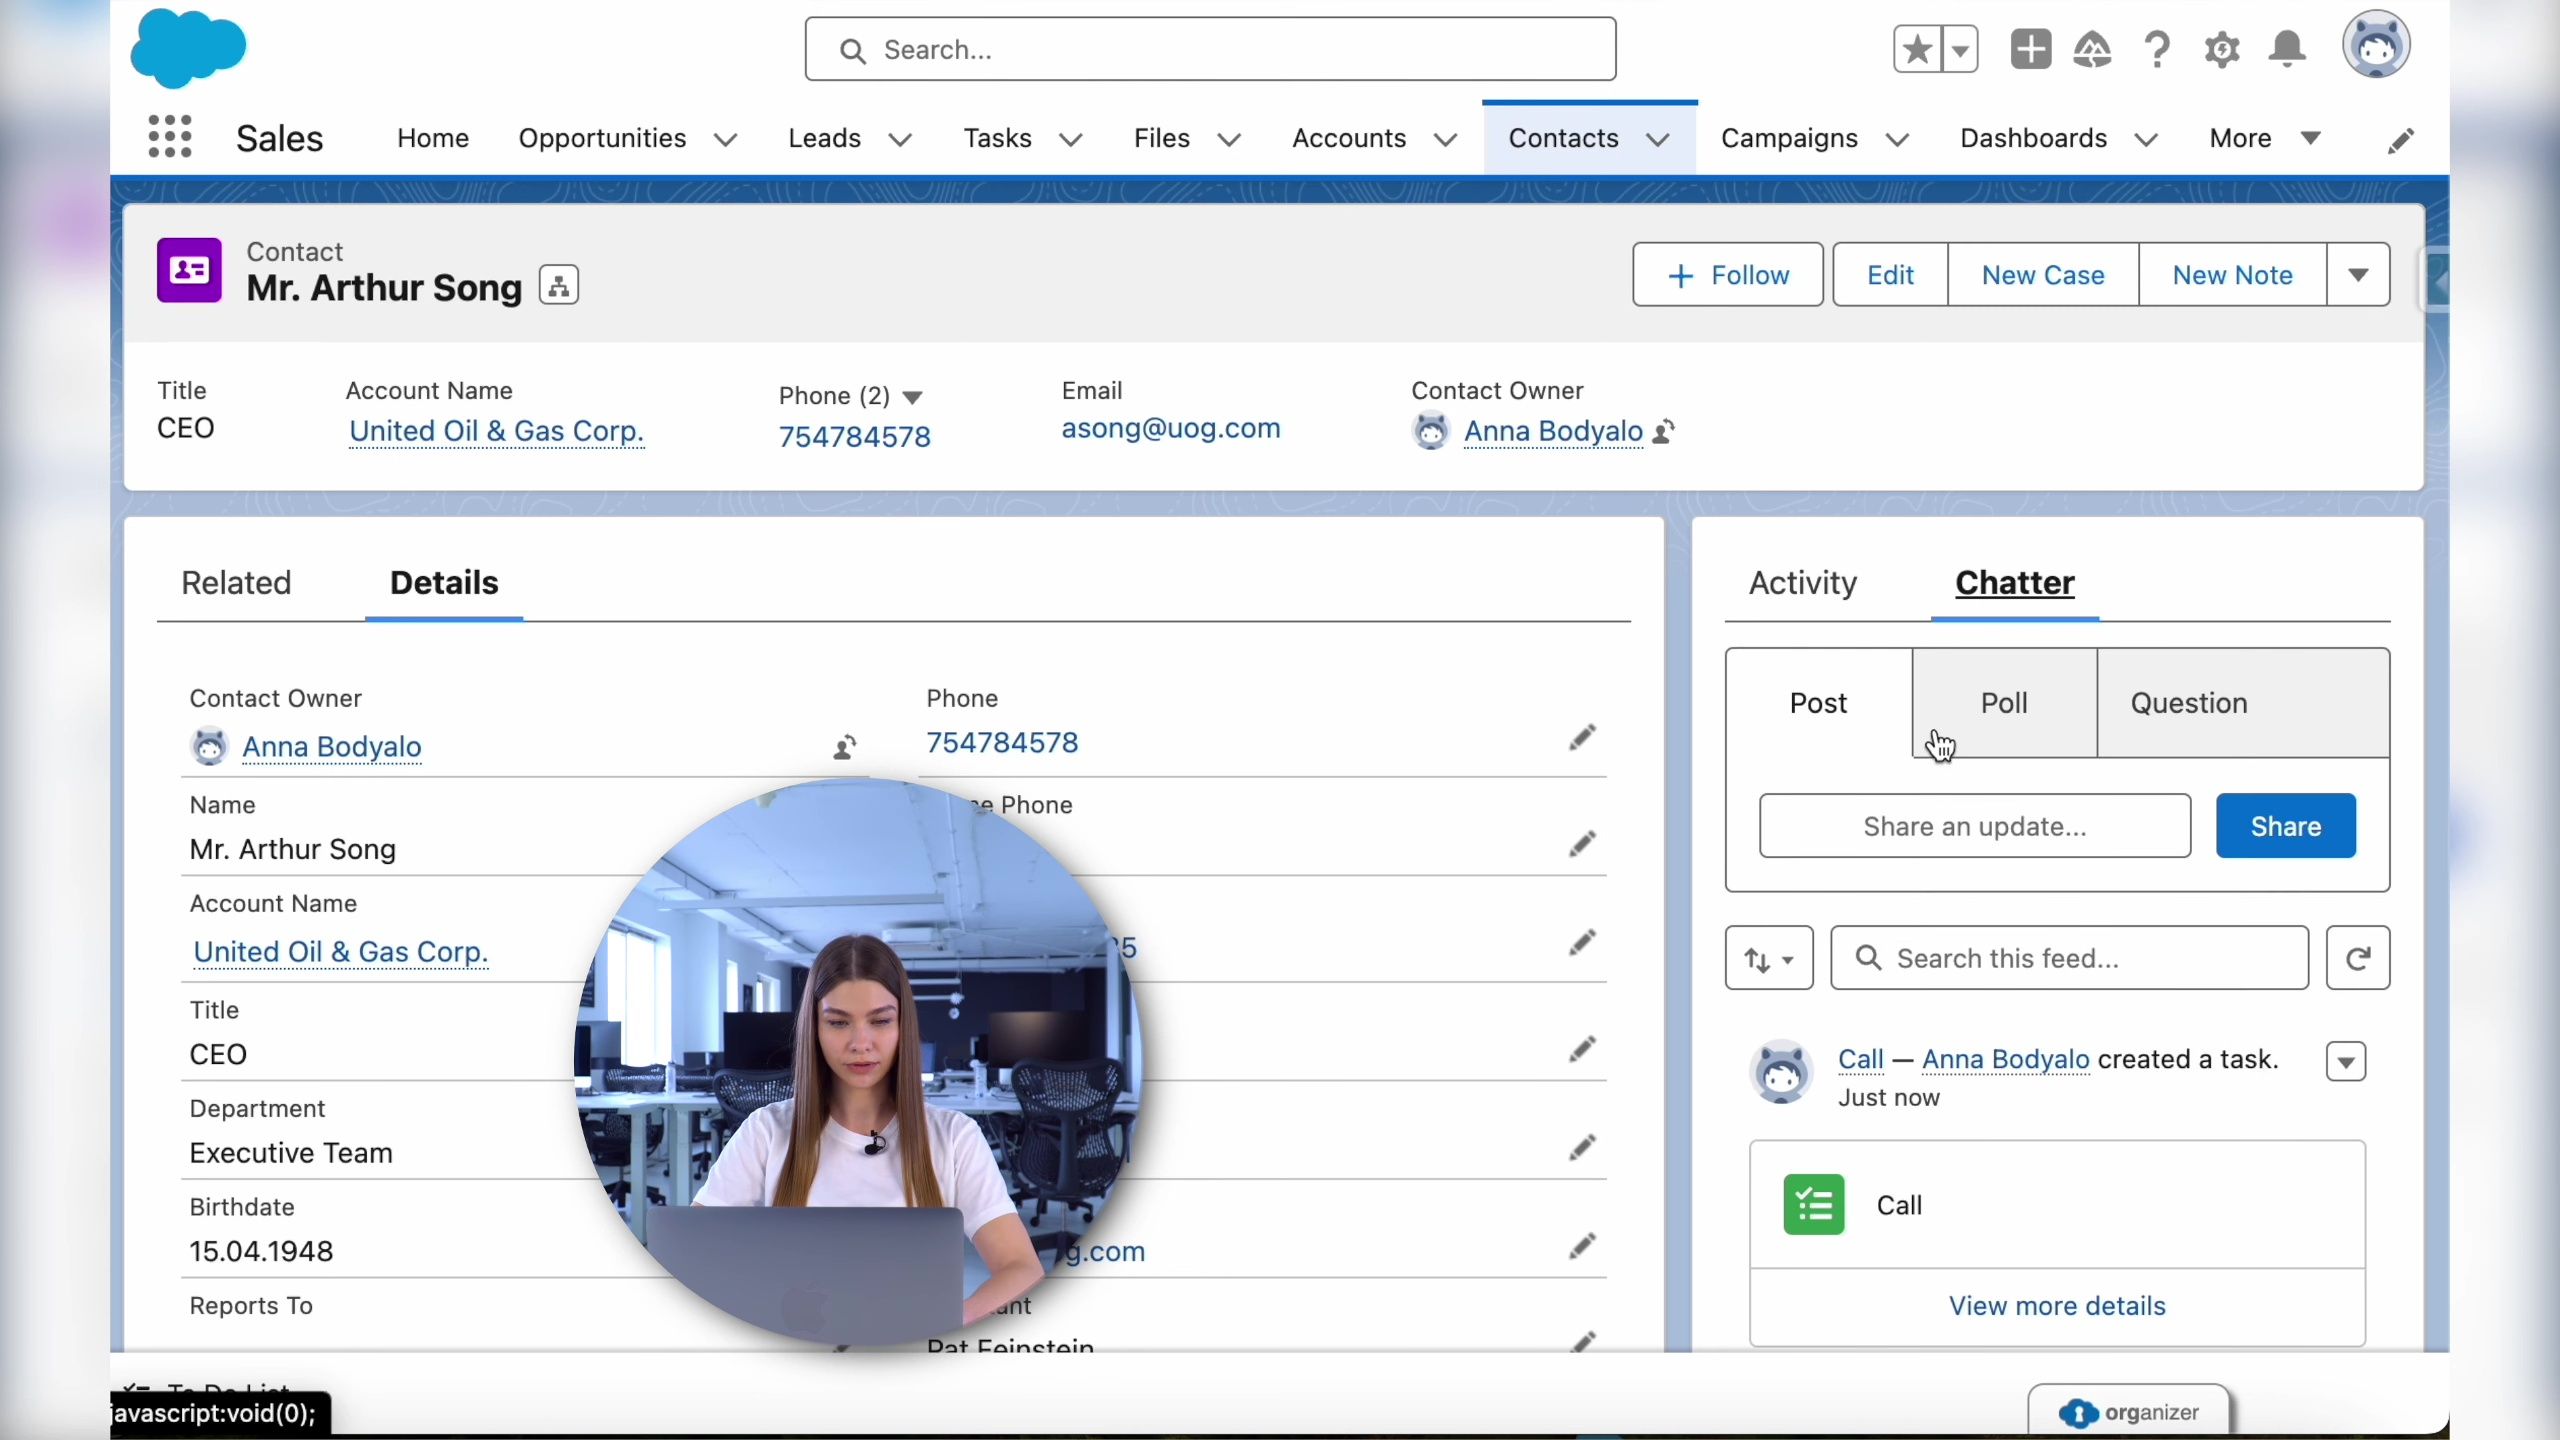Click the asong@uog.com email link
Image resolution: width=2560 pixels, height=1440 pixels.
coord(1171,428)
